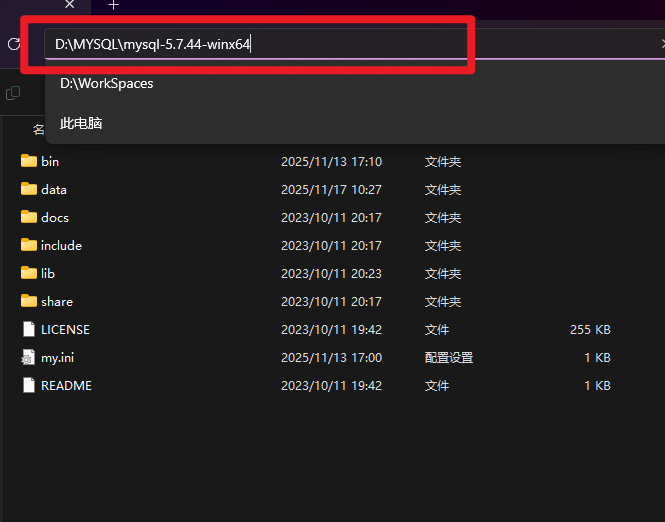The image size is (665, 522).
Task: Select the docs folder name
Action: [55, 217]
